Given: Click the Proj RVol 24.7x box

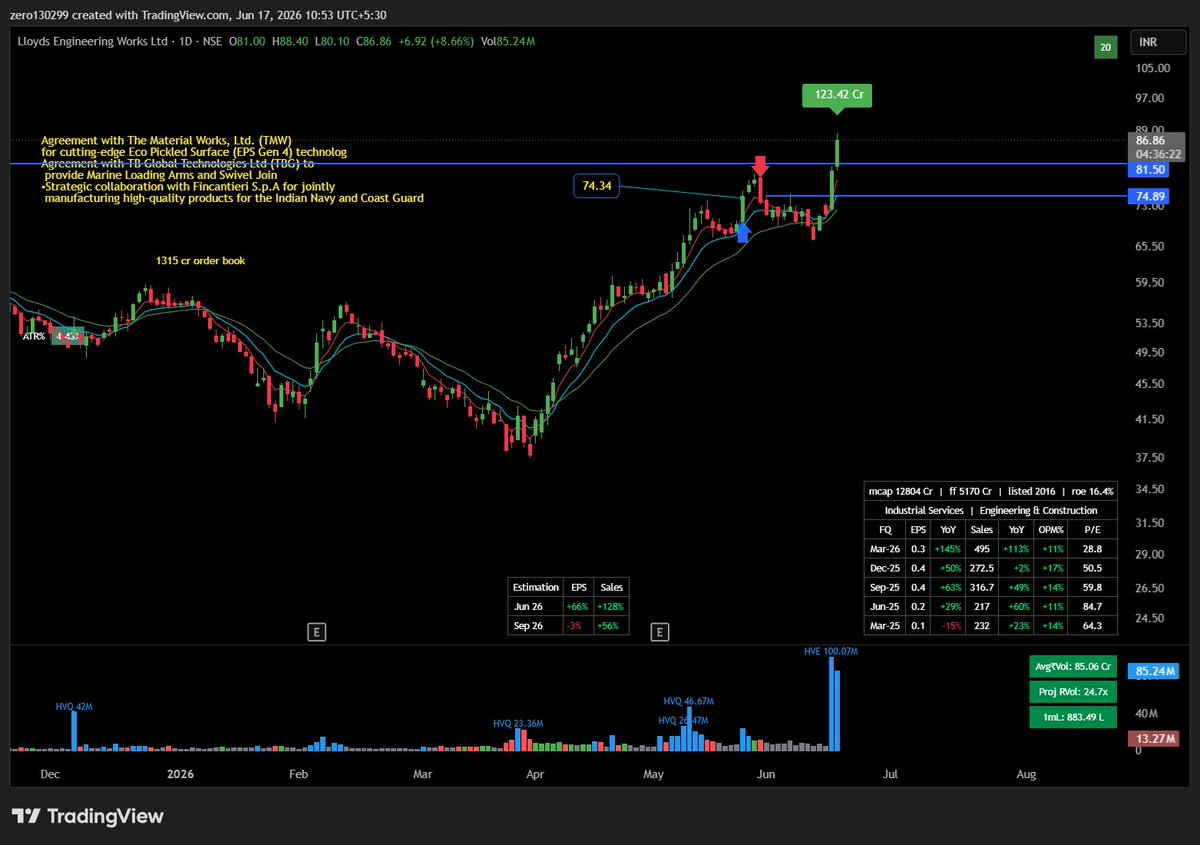Looking at the screenshot, I should [x=1073, y=692].
